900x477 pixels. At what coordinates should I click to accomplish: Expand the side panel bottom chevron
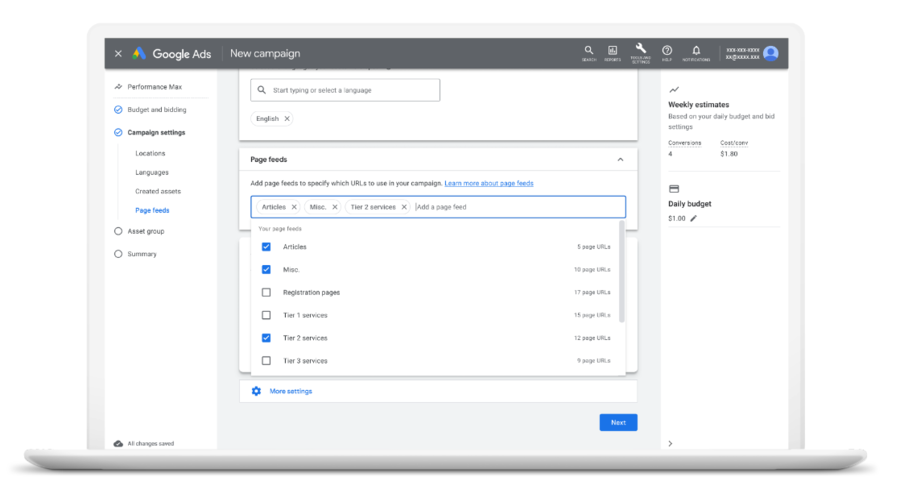point(670,443)
